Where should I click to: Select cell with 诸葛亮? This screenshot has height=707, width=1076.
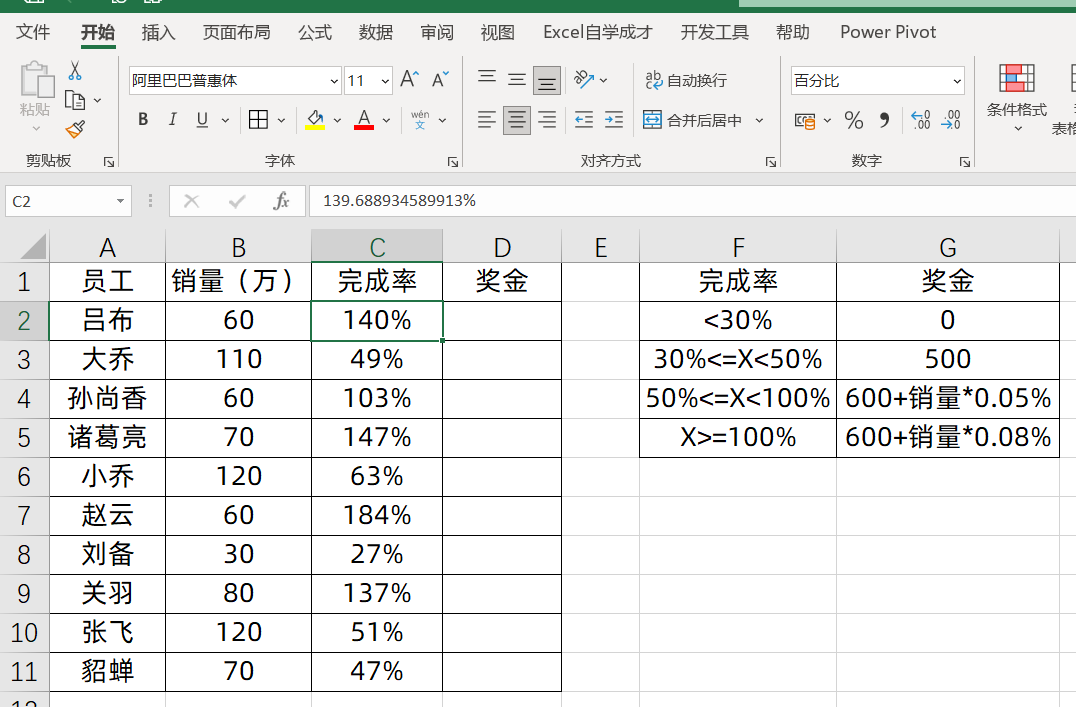tap(107, 437)
